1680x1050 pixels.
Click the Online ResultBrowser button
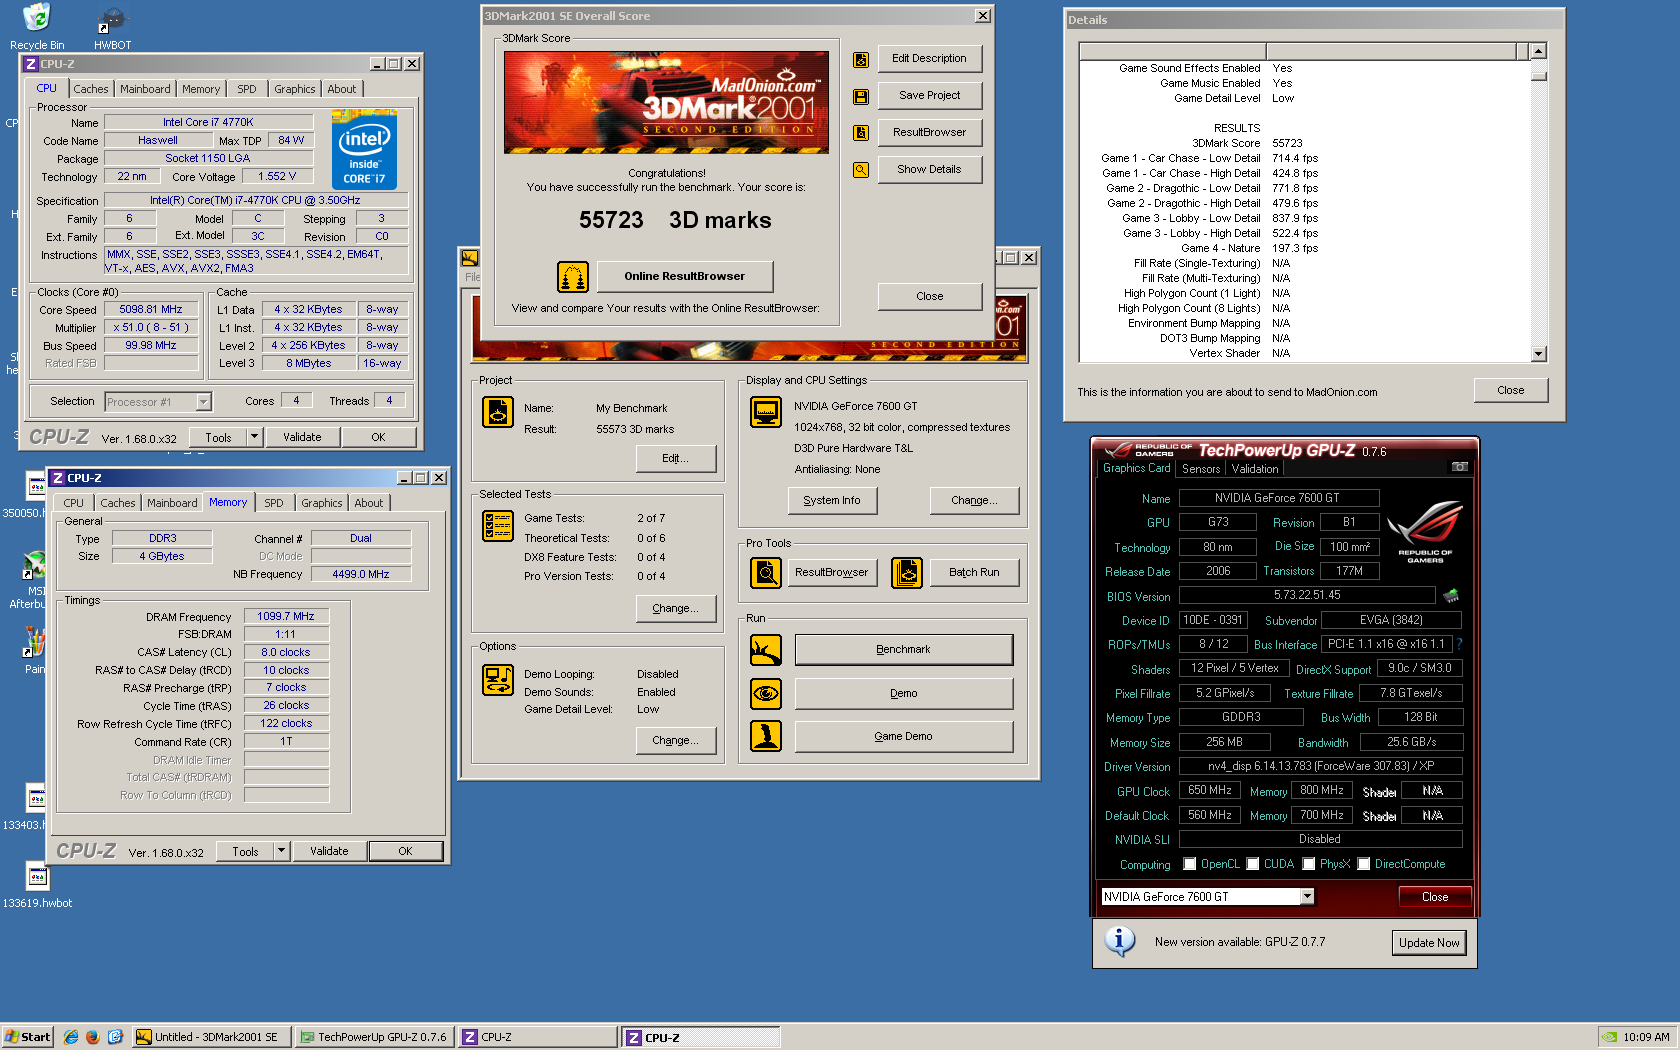[x=685, y=276]
